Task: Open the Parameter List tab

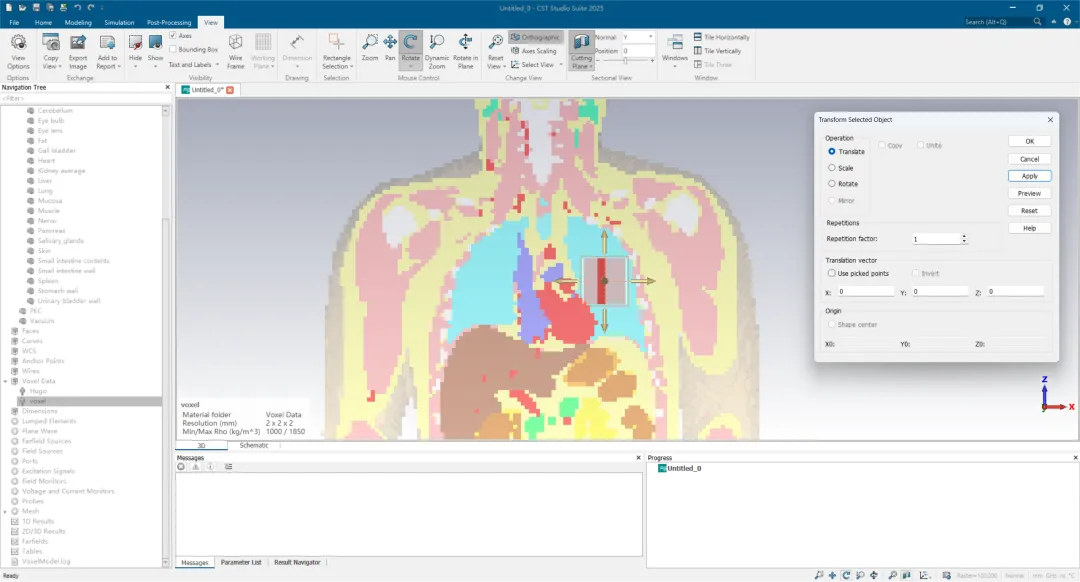Action: tap(241, 563)
